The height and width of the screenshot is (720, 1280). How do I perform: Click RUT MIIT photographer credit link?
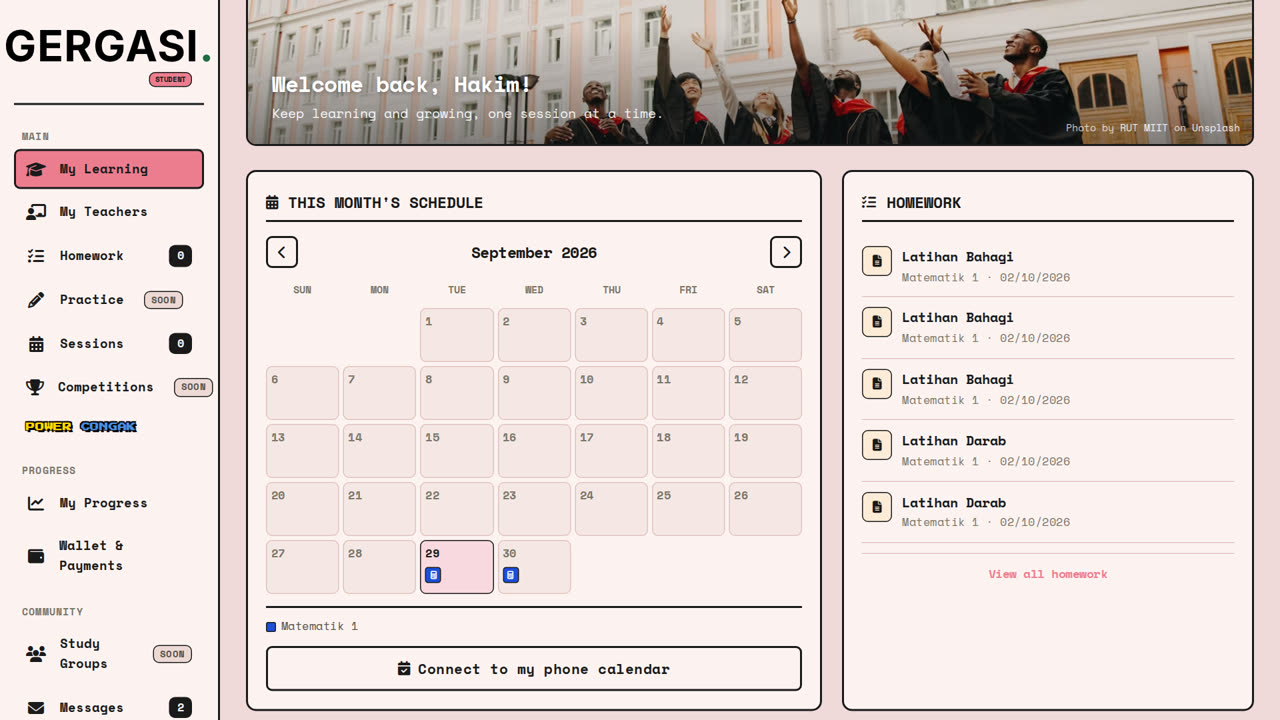(x=1143, y=128)
